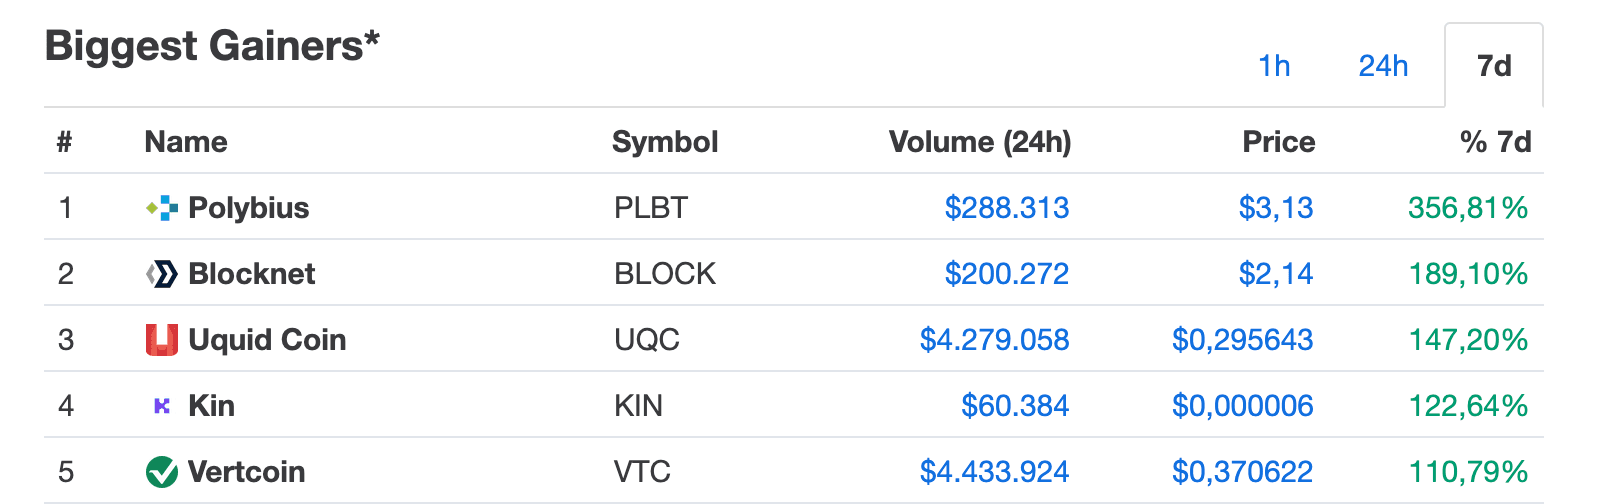Click the red Uquid Coin logo
The image size is (1610, 504).
point(161,340)
